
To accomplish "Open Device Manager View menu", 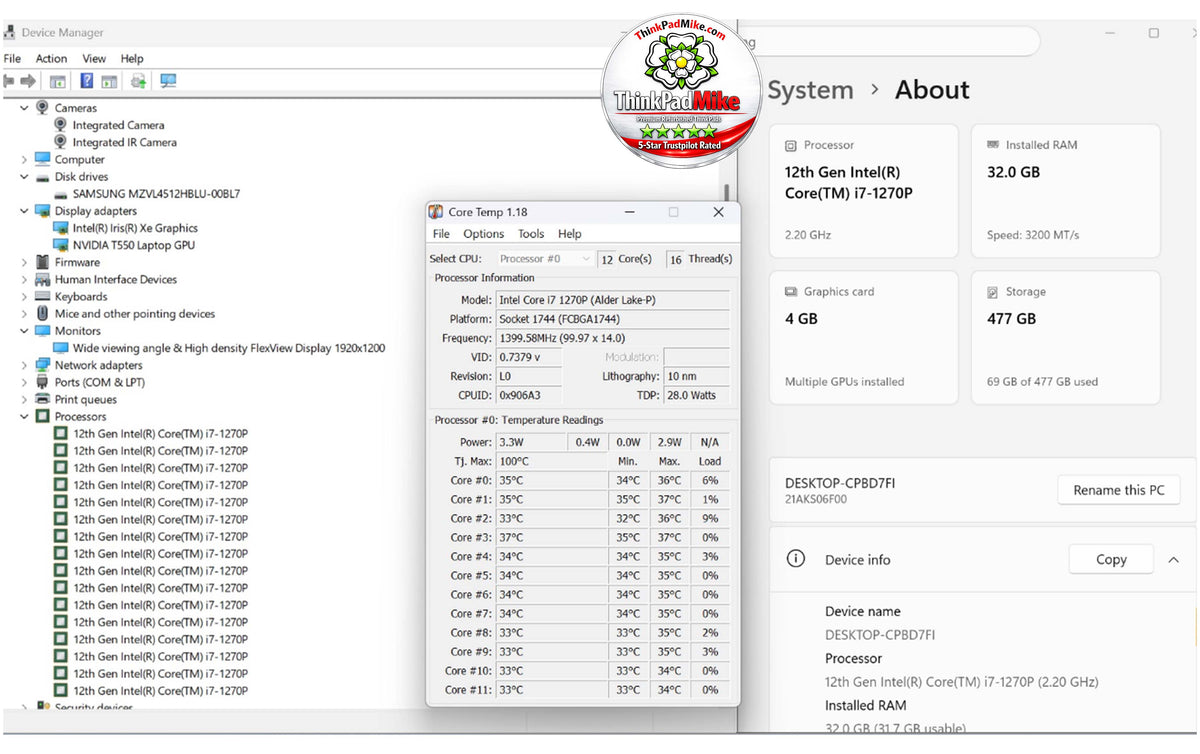I will 94,58.
